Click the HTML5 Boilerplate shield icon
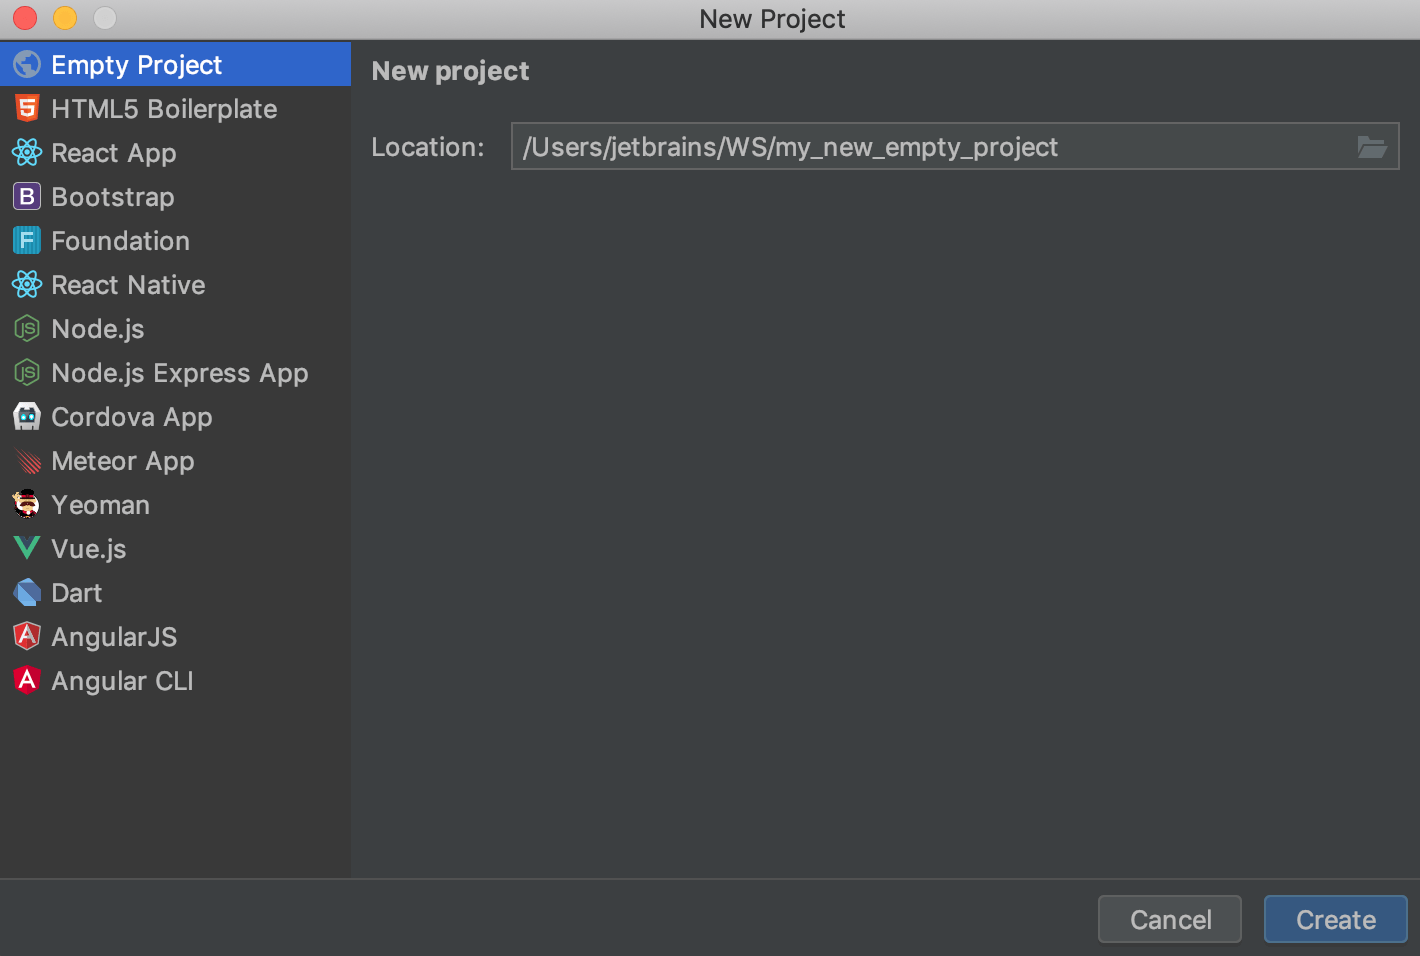This screenshot has width=1420, height=956. 27,109
